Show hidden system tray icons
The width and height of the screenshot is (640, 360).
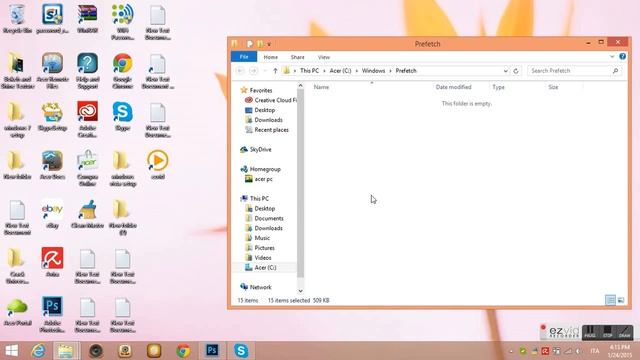(x=511, y=351)
